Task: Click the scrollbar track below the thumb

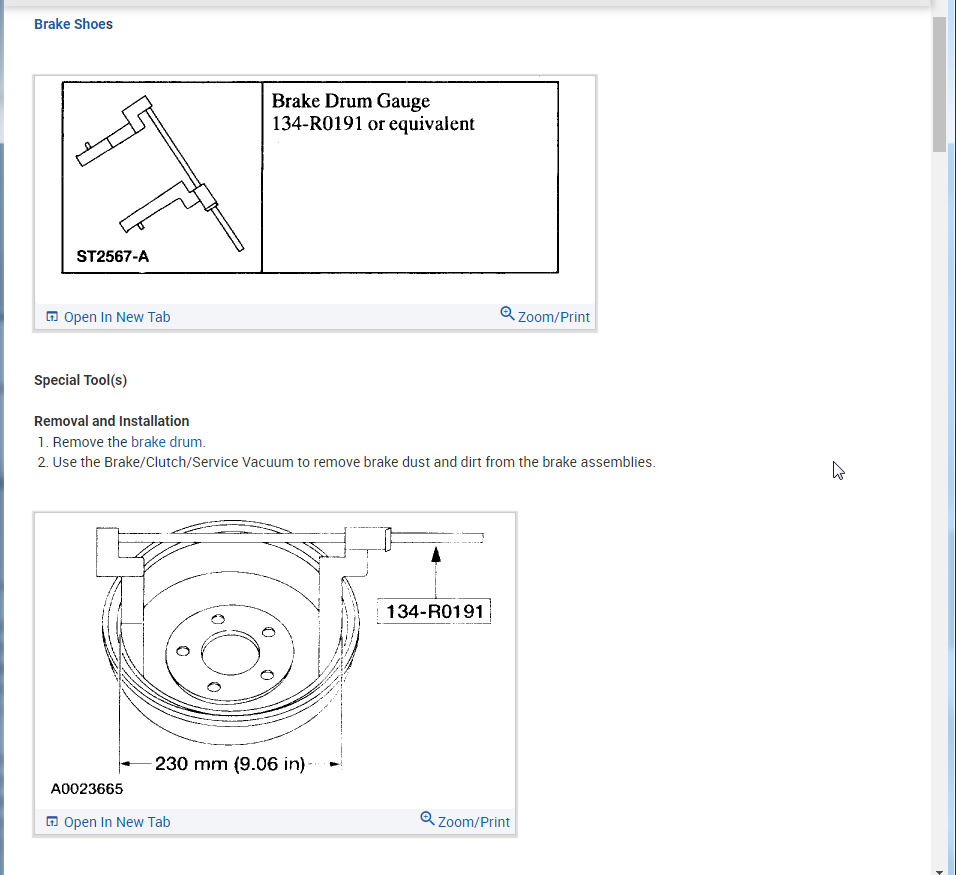Action: [939, 506]
